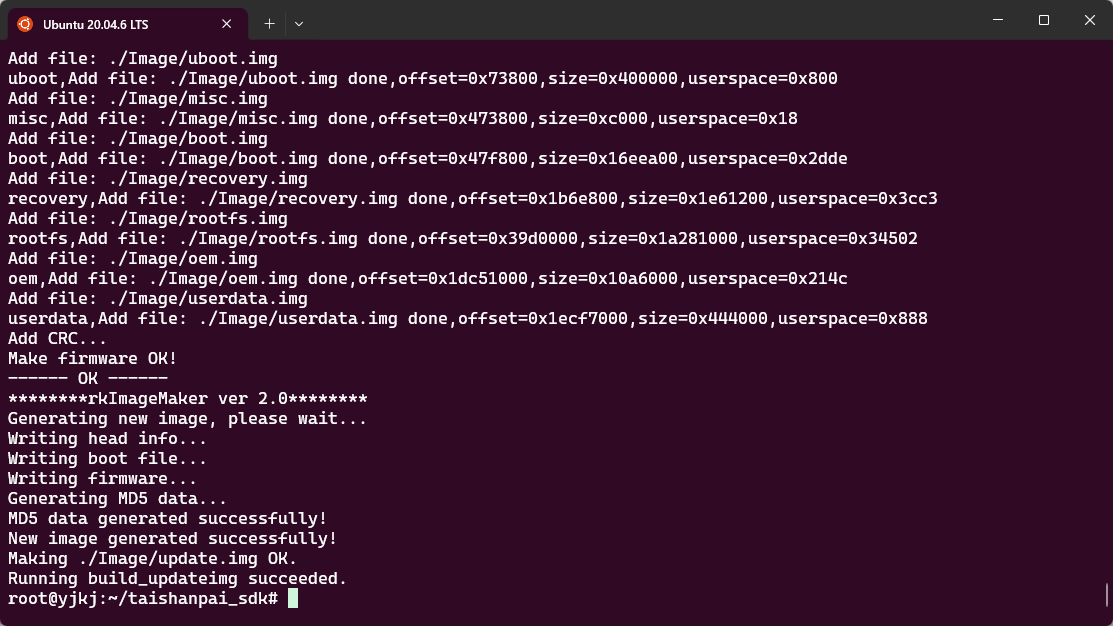This screenshot has width=1113, height=626.
Task: Click the Ubuntu logo icon on the terminal tab
Action: [x=24, y=23]
